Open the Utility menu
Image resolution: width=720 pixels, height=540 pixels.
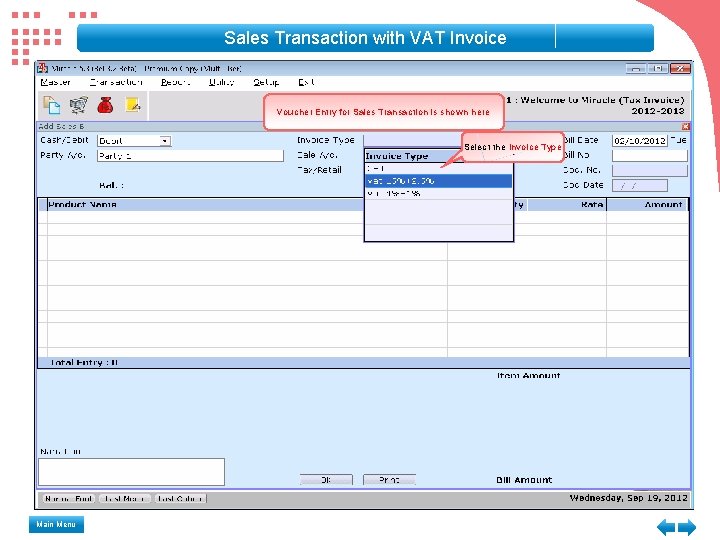(x=221, y=82)
